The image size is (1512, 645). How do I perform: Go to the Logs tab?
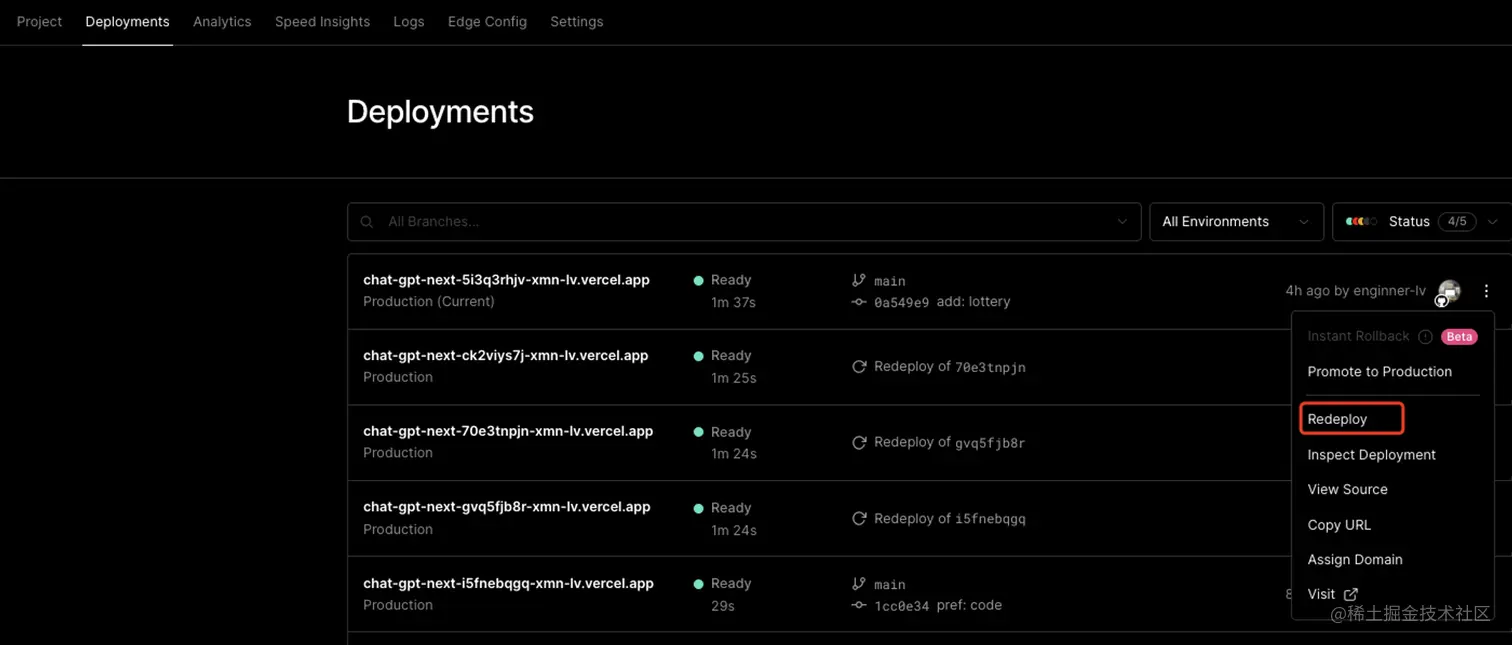409,21
